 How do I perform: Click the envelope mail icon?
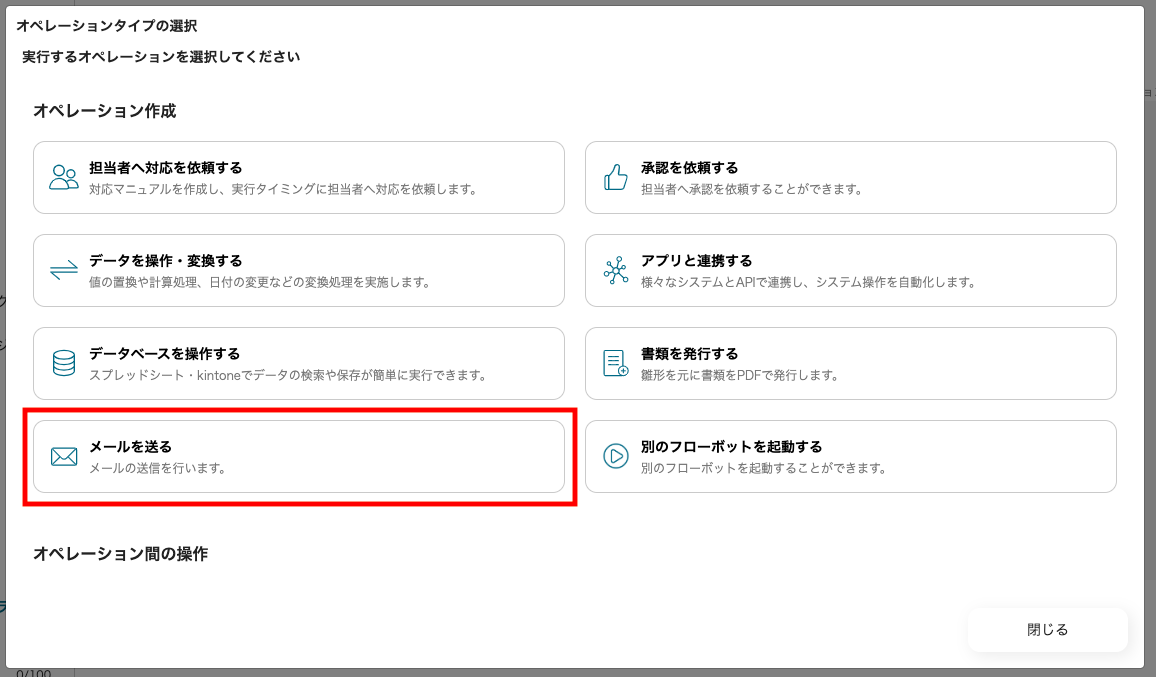[64, 457]
